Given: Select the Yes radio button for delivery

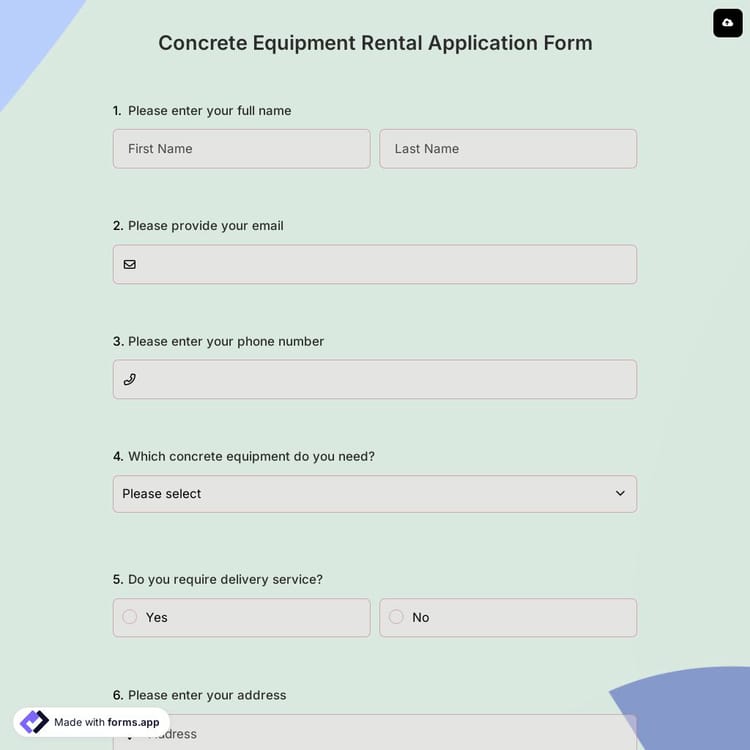Looking at the screenshot, I should (130, 617).
